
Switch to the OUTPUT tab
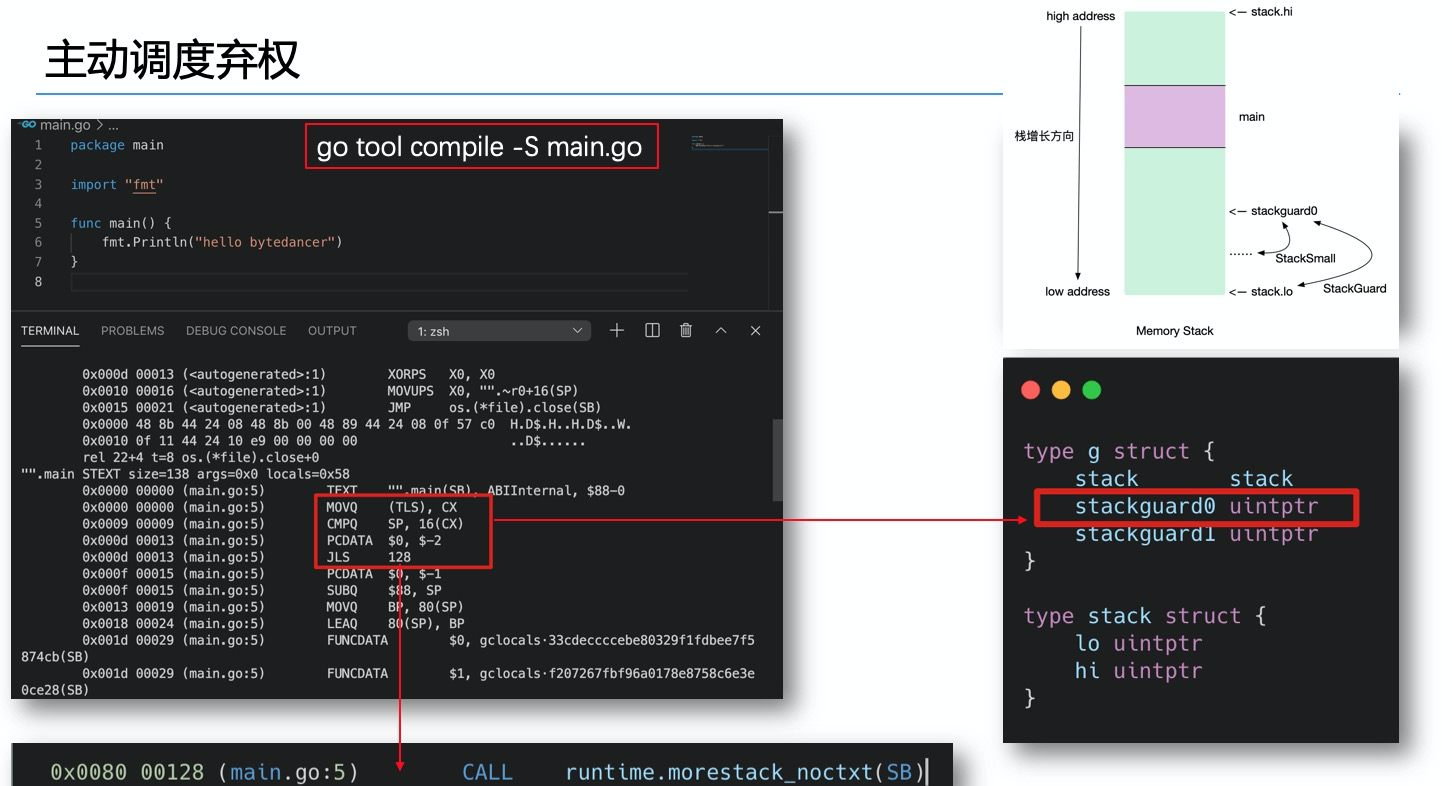(332, 331)
